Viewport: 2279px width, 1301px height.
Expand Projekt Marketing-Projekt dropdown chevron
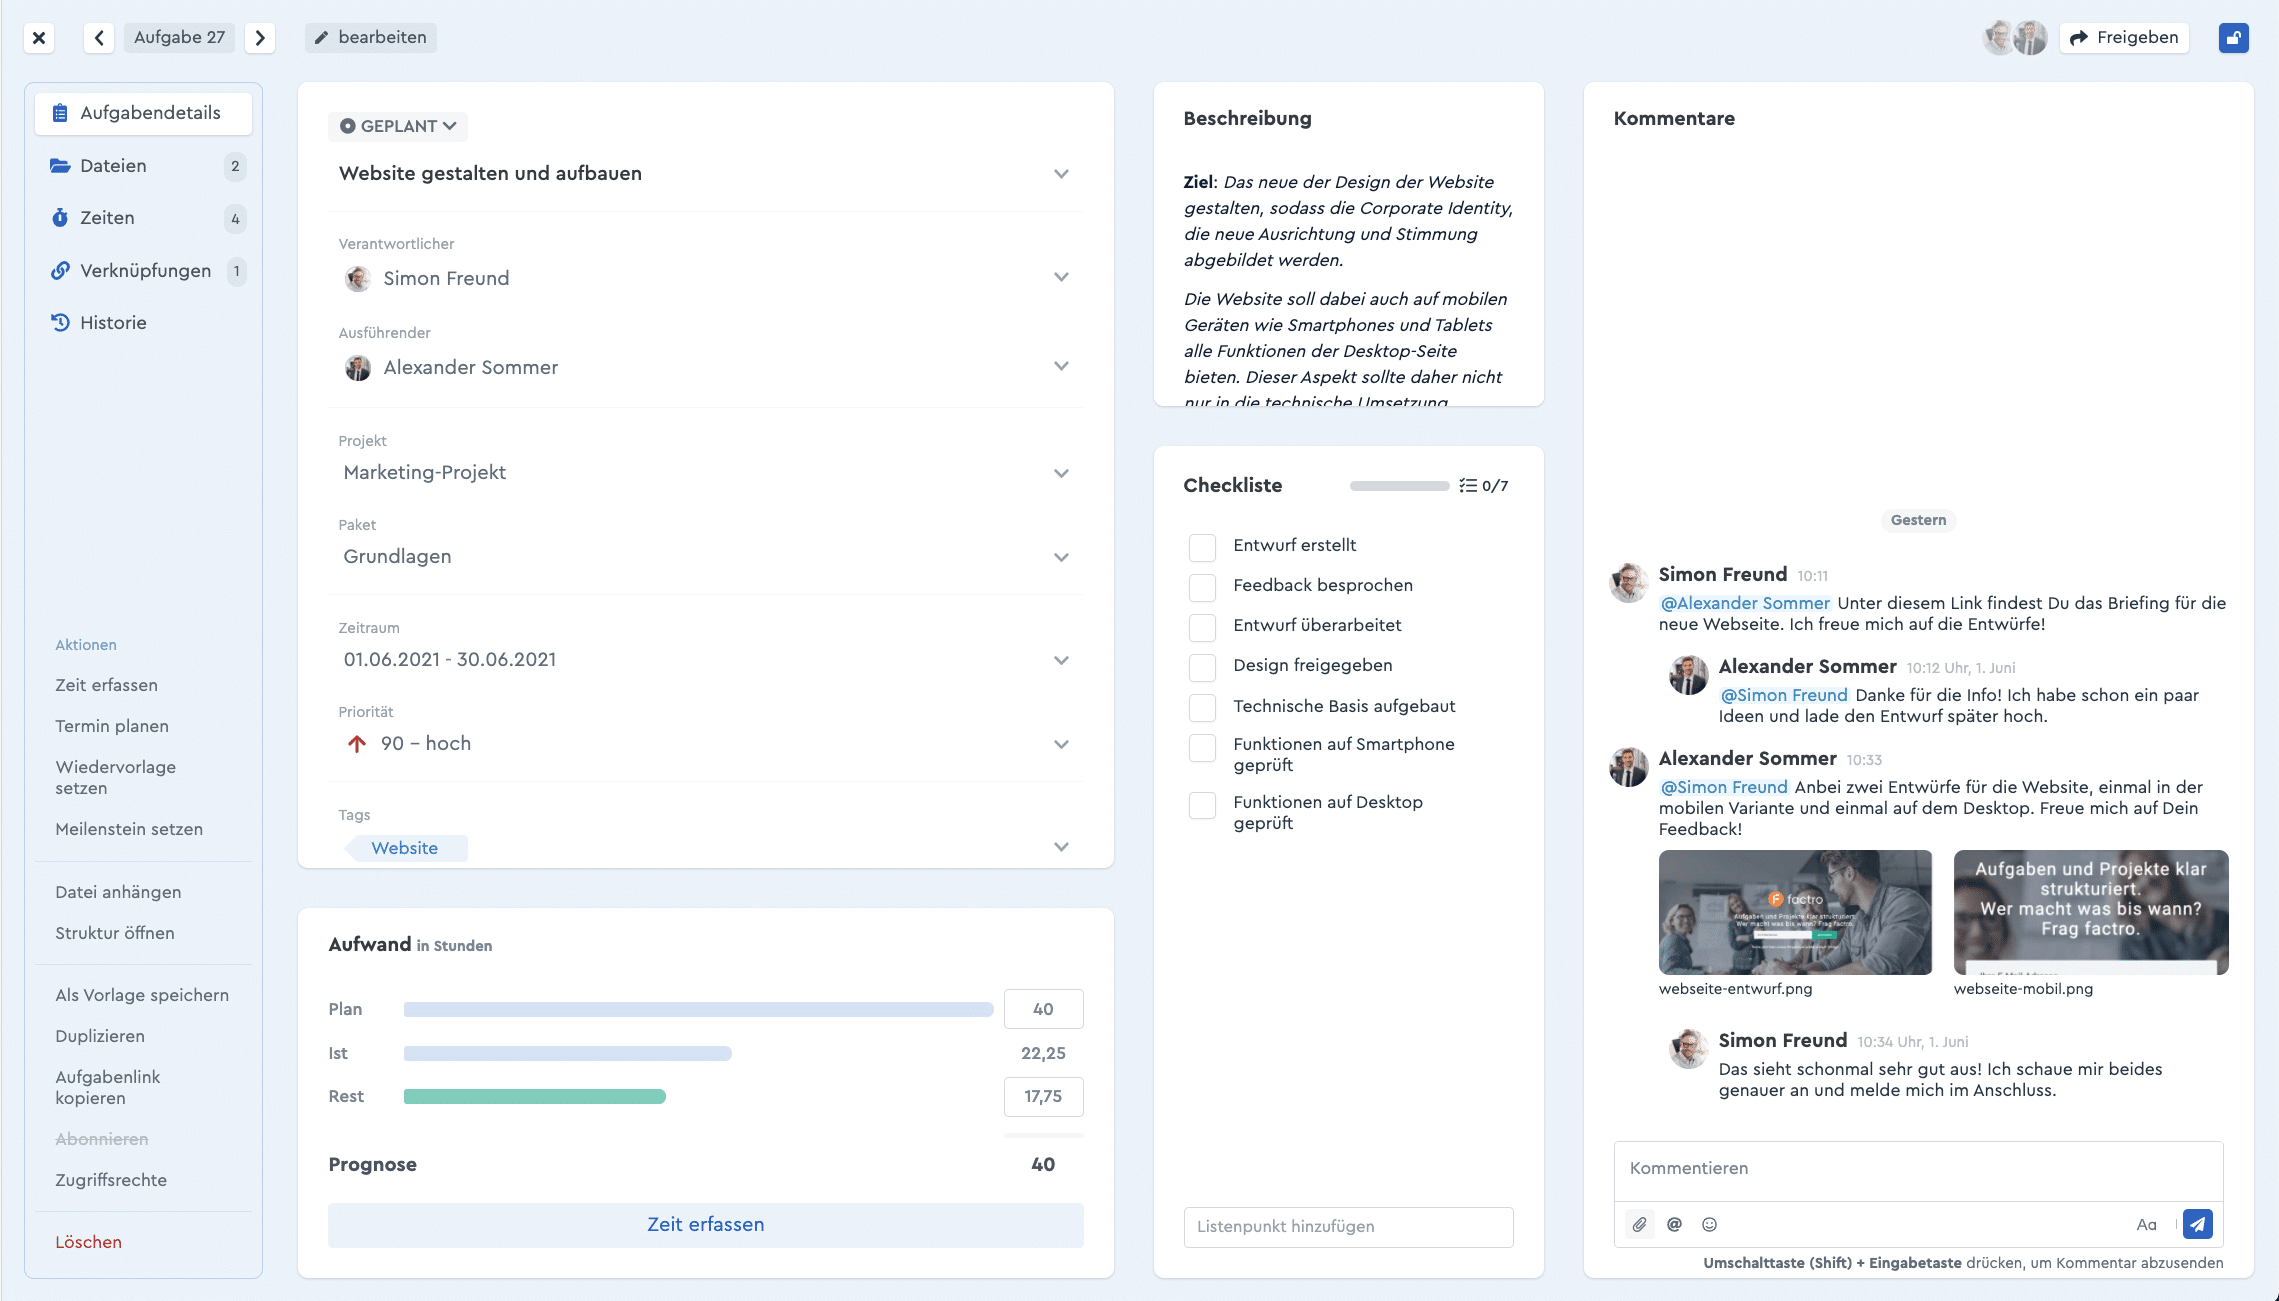click(x=1061, y=473)
